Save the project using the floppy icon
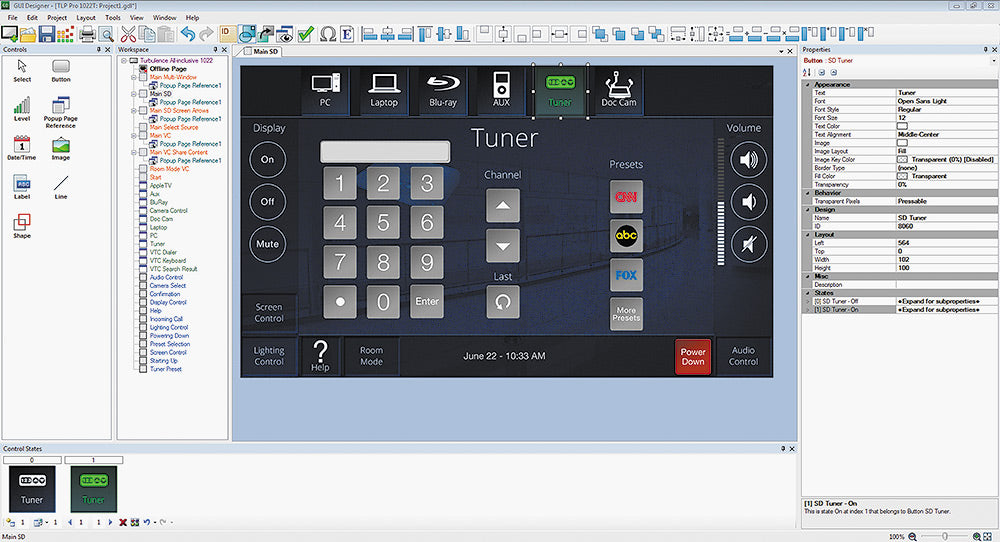Screen dimensions: 1000x542 (47, 34)
